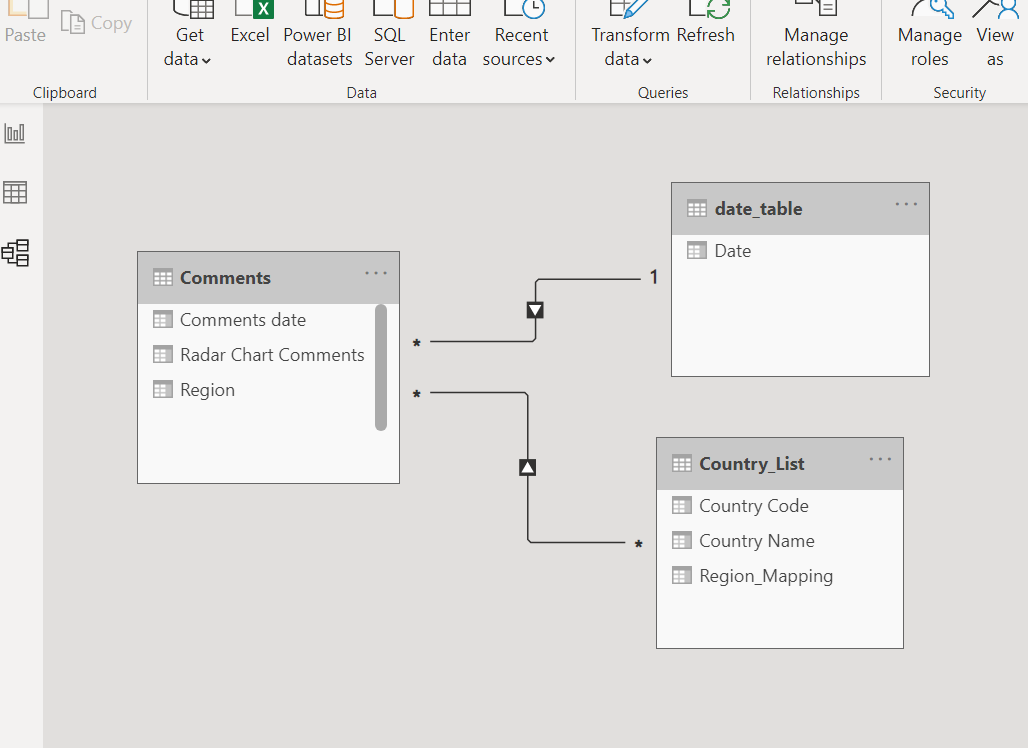Select the Radar Chart Comments field
This screenshot has height=748, width=1028.
(258, 355)
